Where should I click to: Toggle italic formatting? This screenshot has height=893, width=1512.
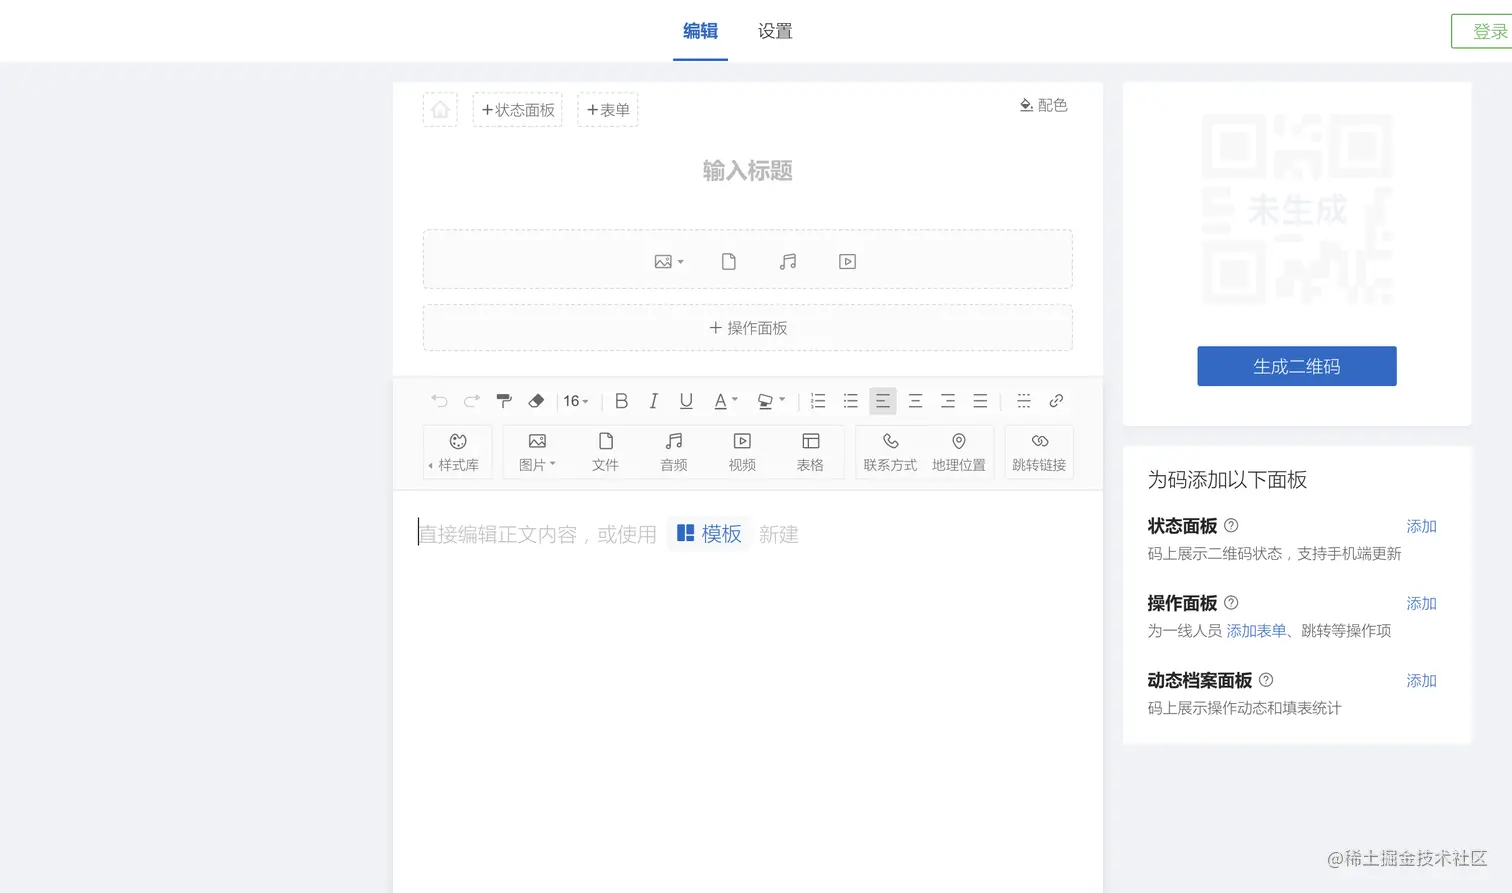coord(653,401)
